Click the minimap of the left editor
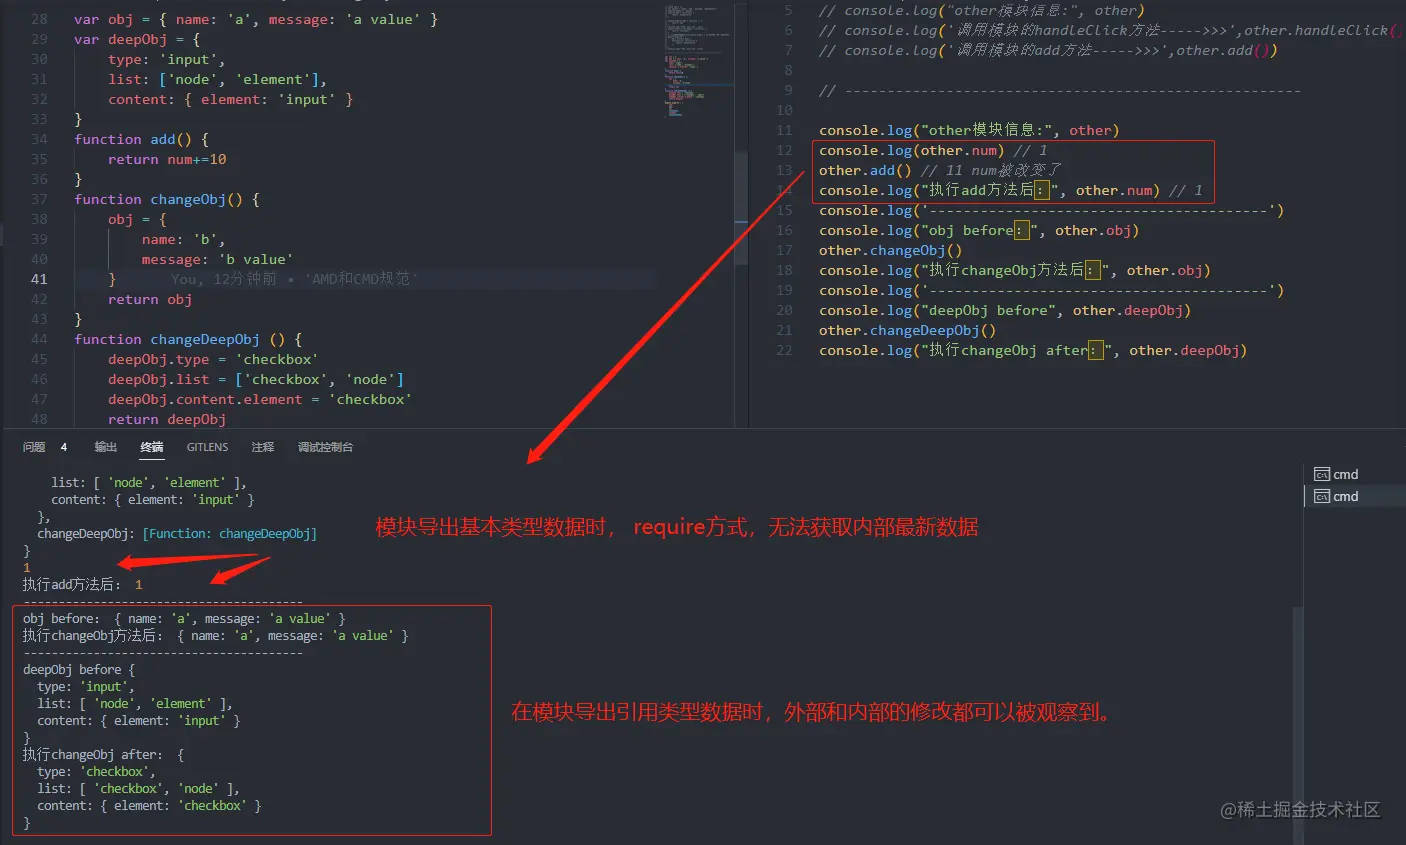 tap(697, 60)
